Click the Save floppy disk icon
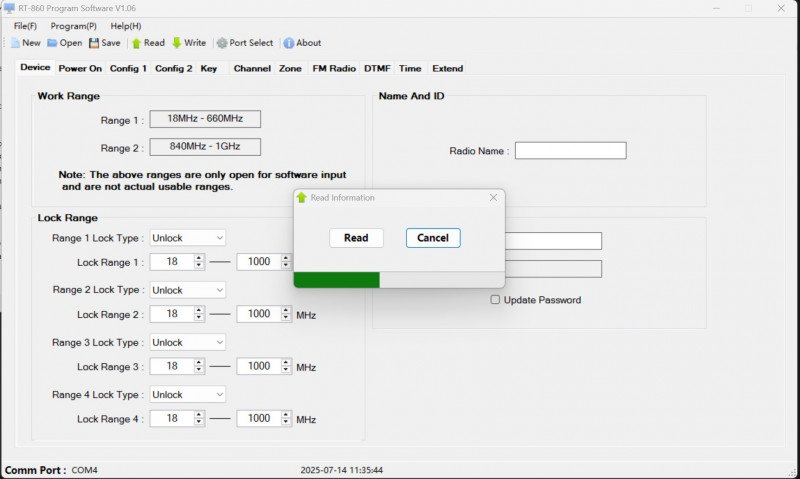Viewport: 800px width, 479px height. (94, 43)
